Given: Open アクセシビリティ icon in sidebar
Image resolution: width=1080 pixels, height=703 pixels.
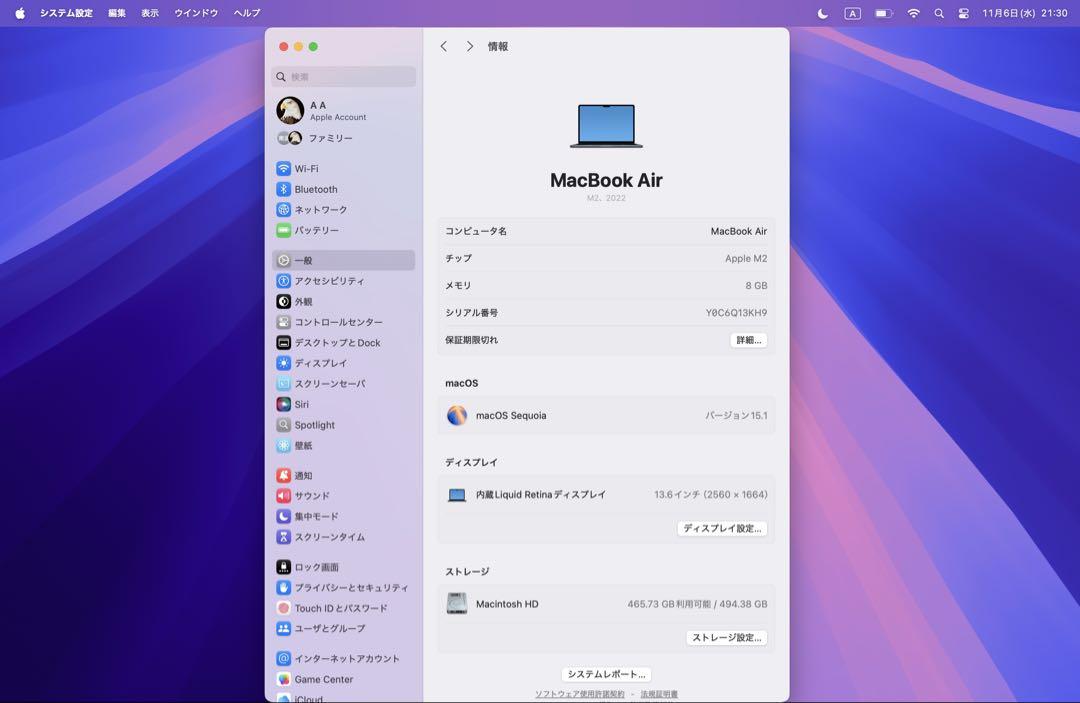Looking at the screenshot, I should pyautogui.click(x=283, y=281).
